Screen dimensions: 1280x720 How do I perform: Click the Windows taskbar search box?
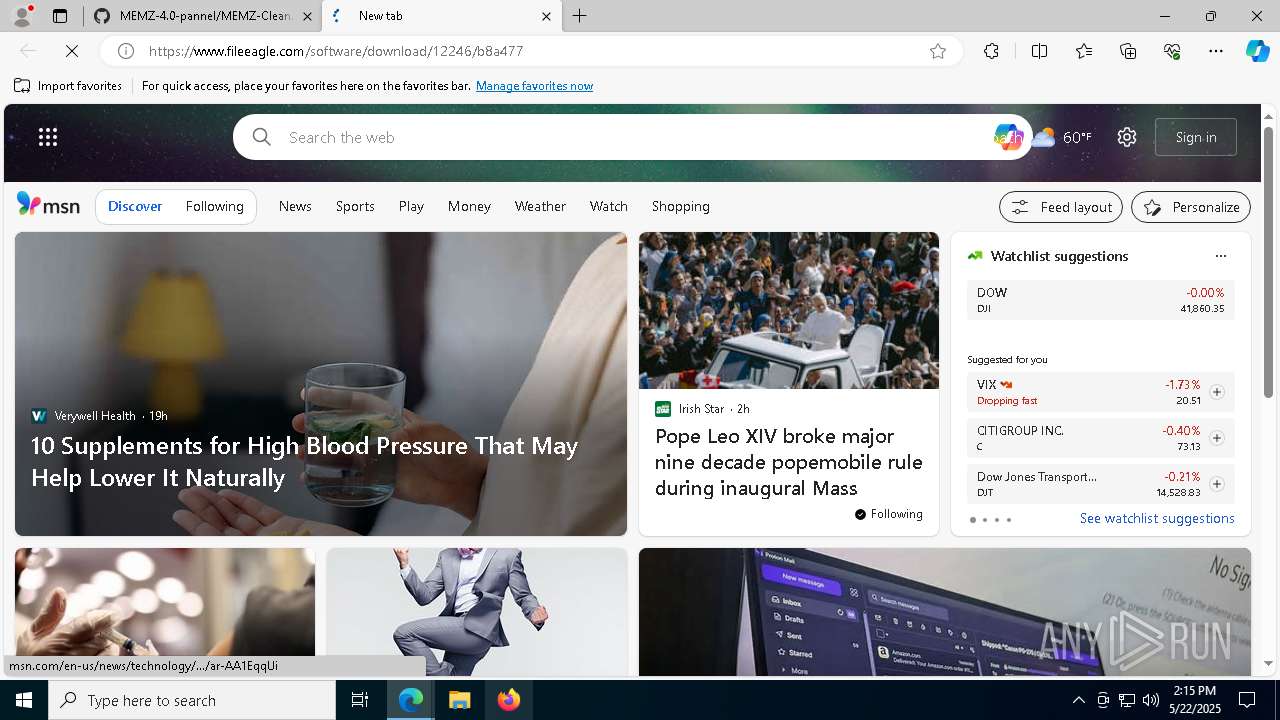pos(192,700)
